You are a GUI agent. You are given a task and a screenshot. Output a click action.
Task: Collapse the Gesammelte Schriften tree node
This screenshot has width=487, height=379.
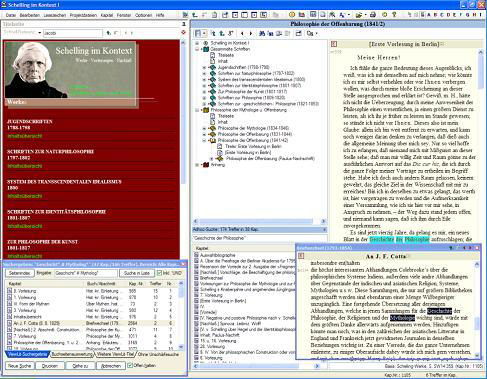pyautogui.click(x=197, y=49)
